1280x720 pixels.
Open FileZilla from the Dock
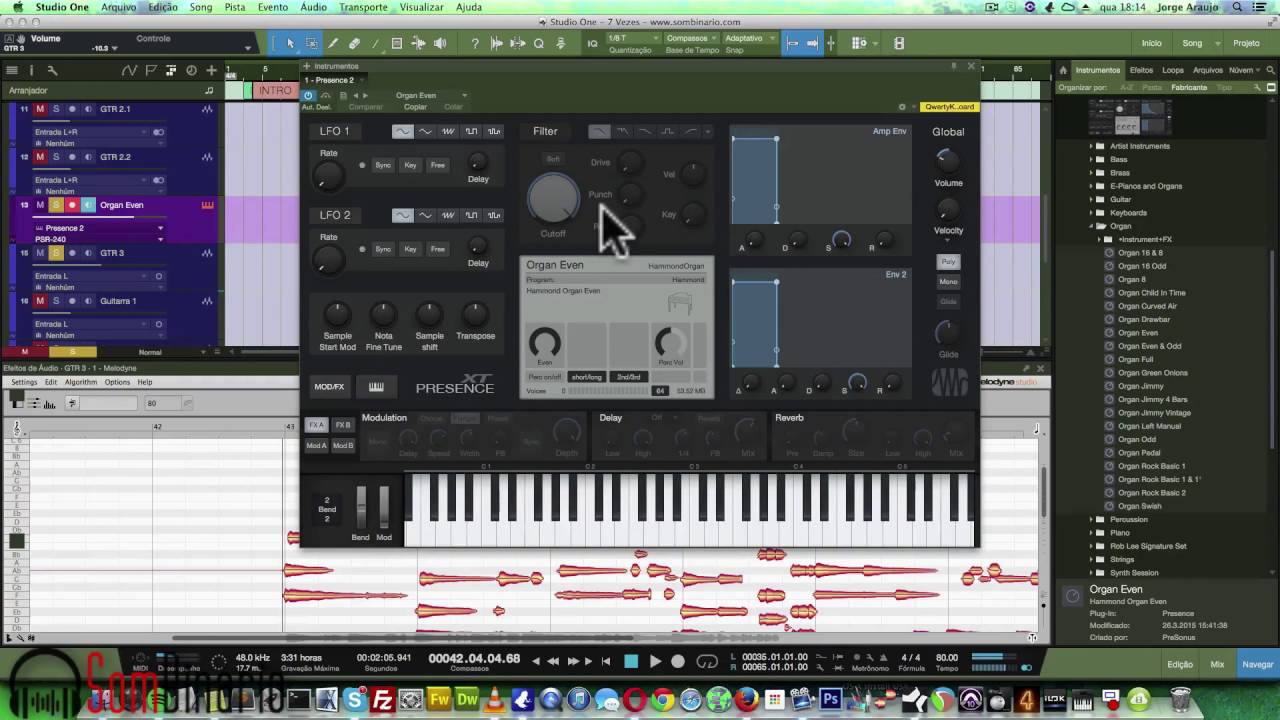382,699
